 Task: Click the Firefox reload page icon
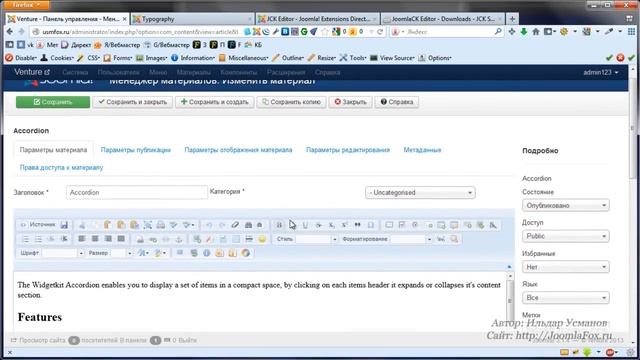[380, 31]
